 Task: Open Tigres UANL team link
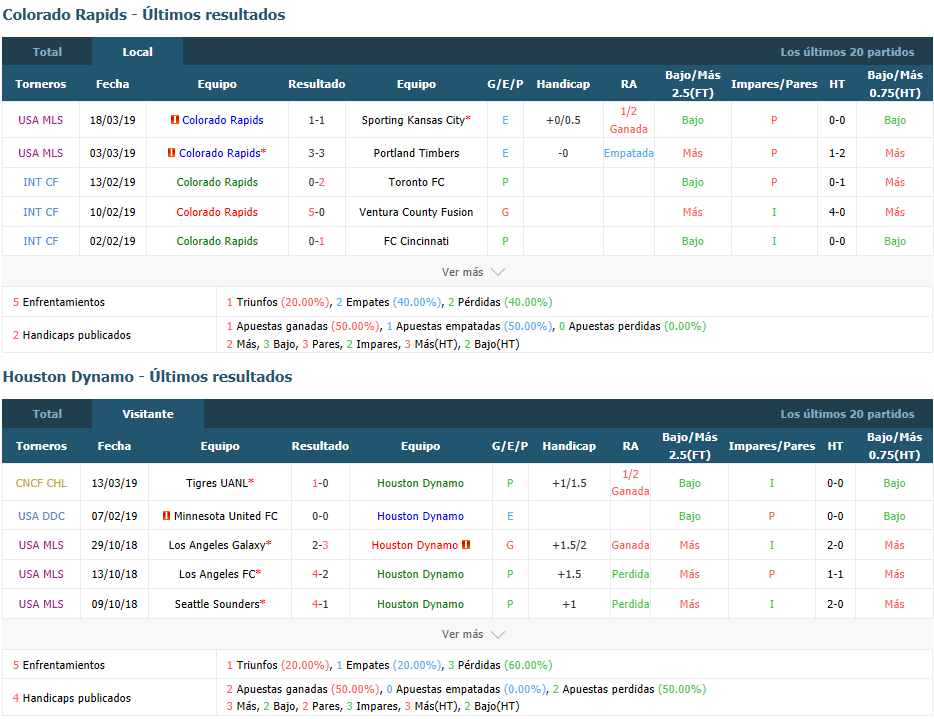click(217, 483)
